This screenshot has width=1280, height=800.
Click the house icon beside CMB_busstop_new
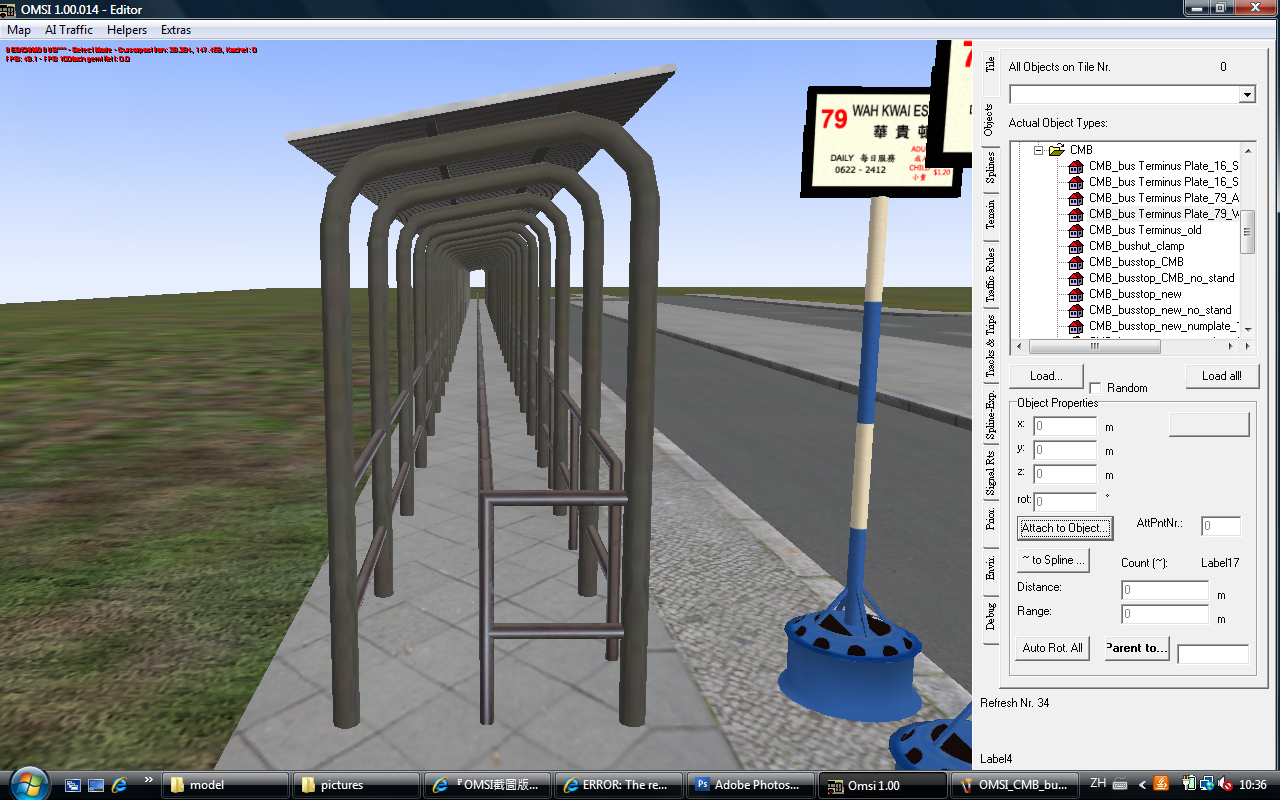pyautogui.click(x=1076, y=294)
